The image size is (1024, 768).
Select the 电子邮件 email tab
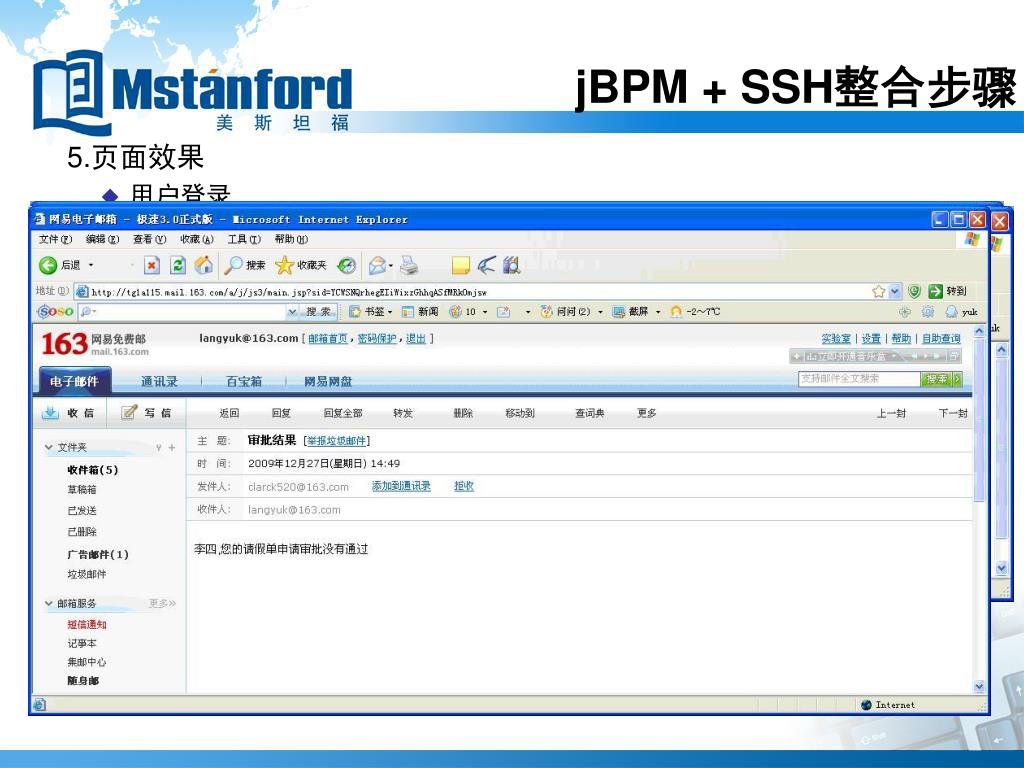click(74, 381)
